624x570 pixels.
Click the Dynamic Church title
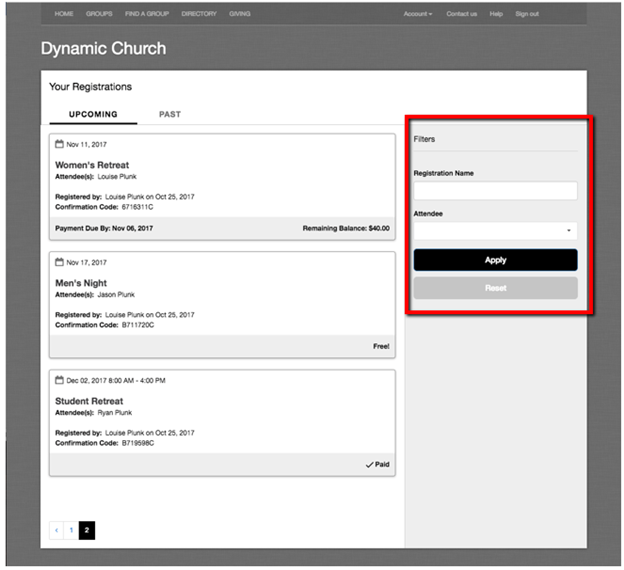click(x=103, y=49)
